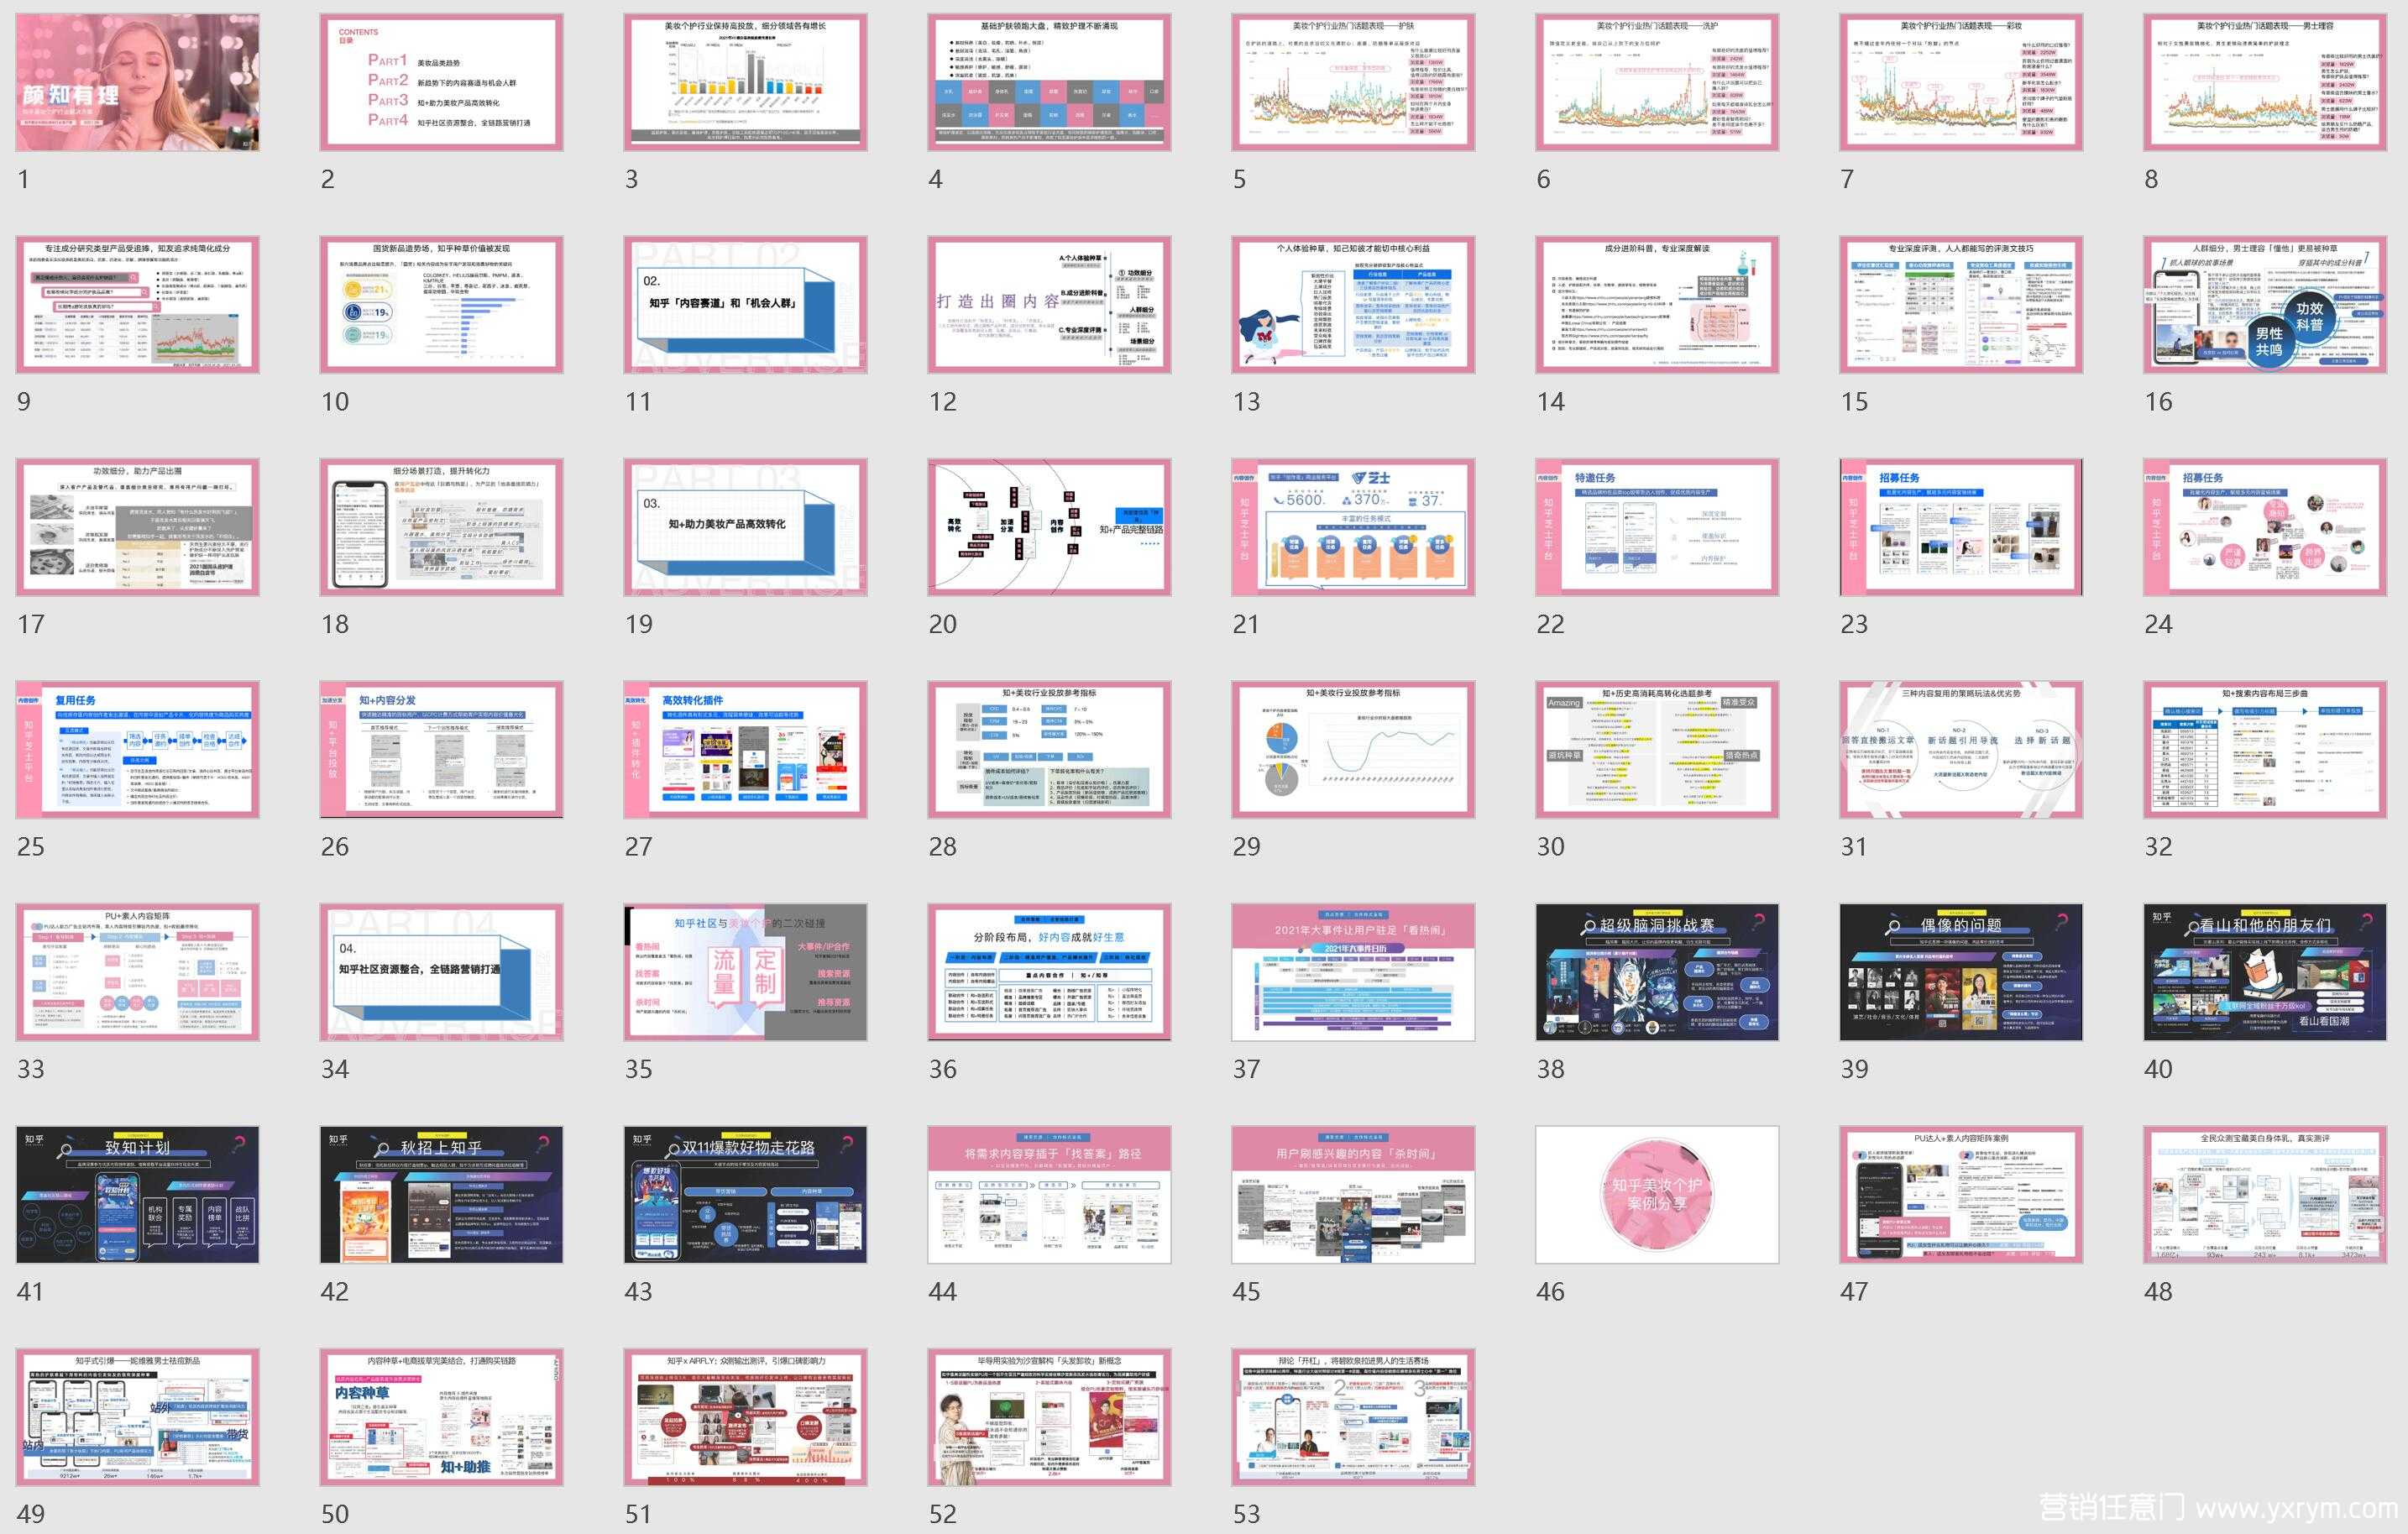Select slide 44 找答案路径 thumbnail
This screenshot has height=1534, width=2408.
[x=1049, y=1195]
